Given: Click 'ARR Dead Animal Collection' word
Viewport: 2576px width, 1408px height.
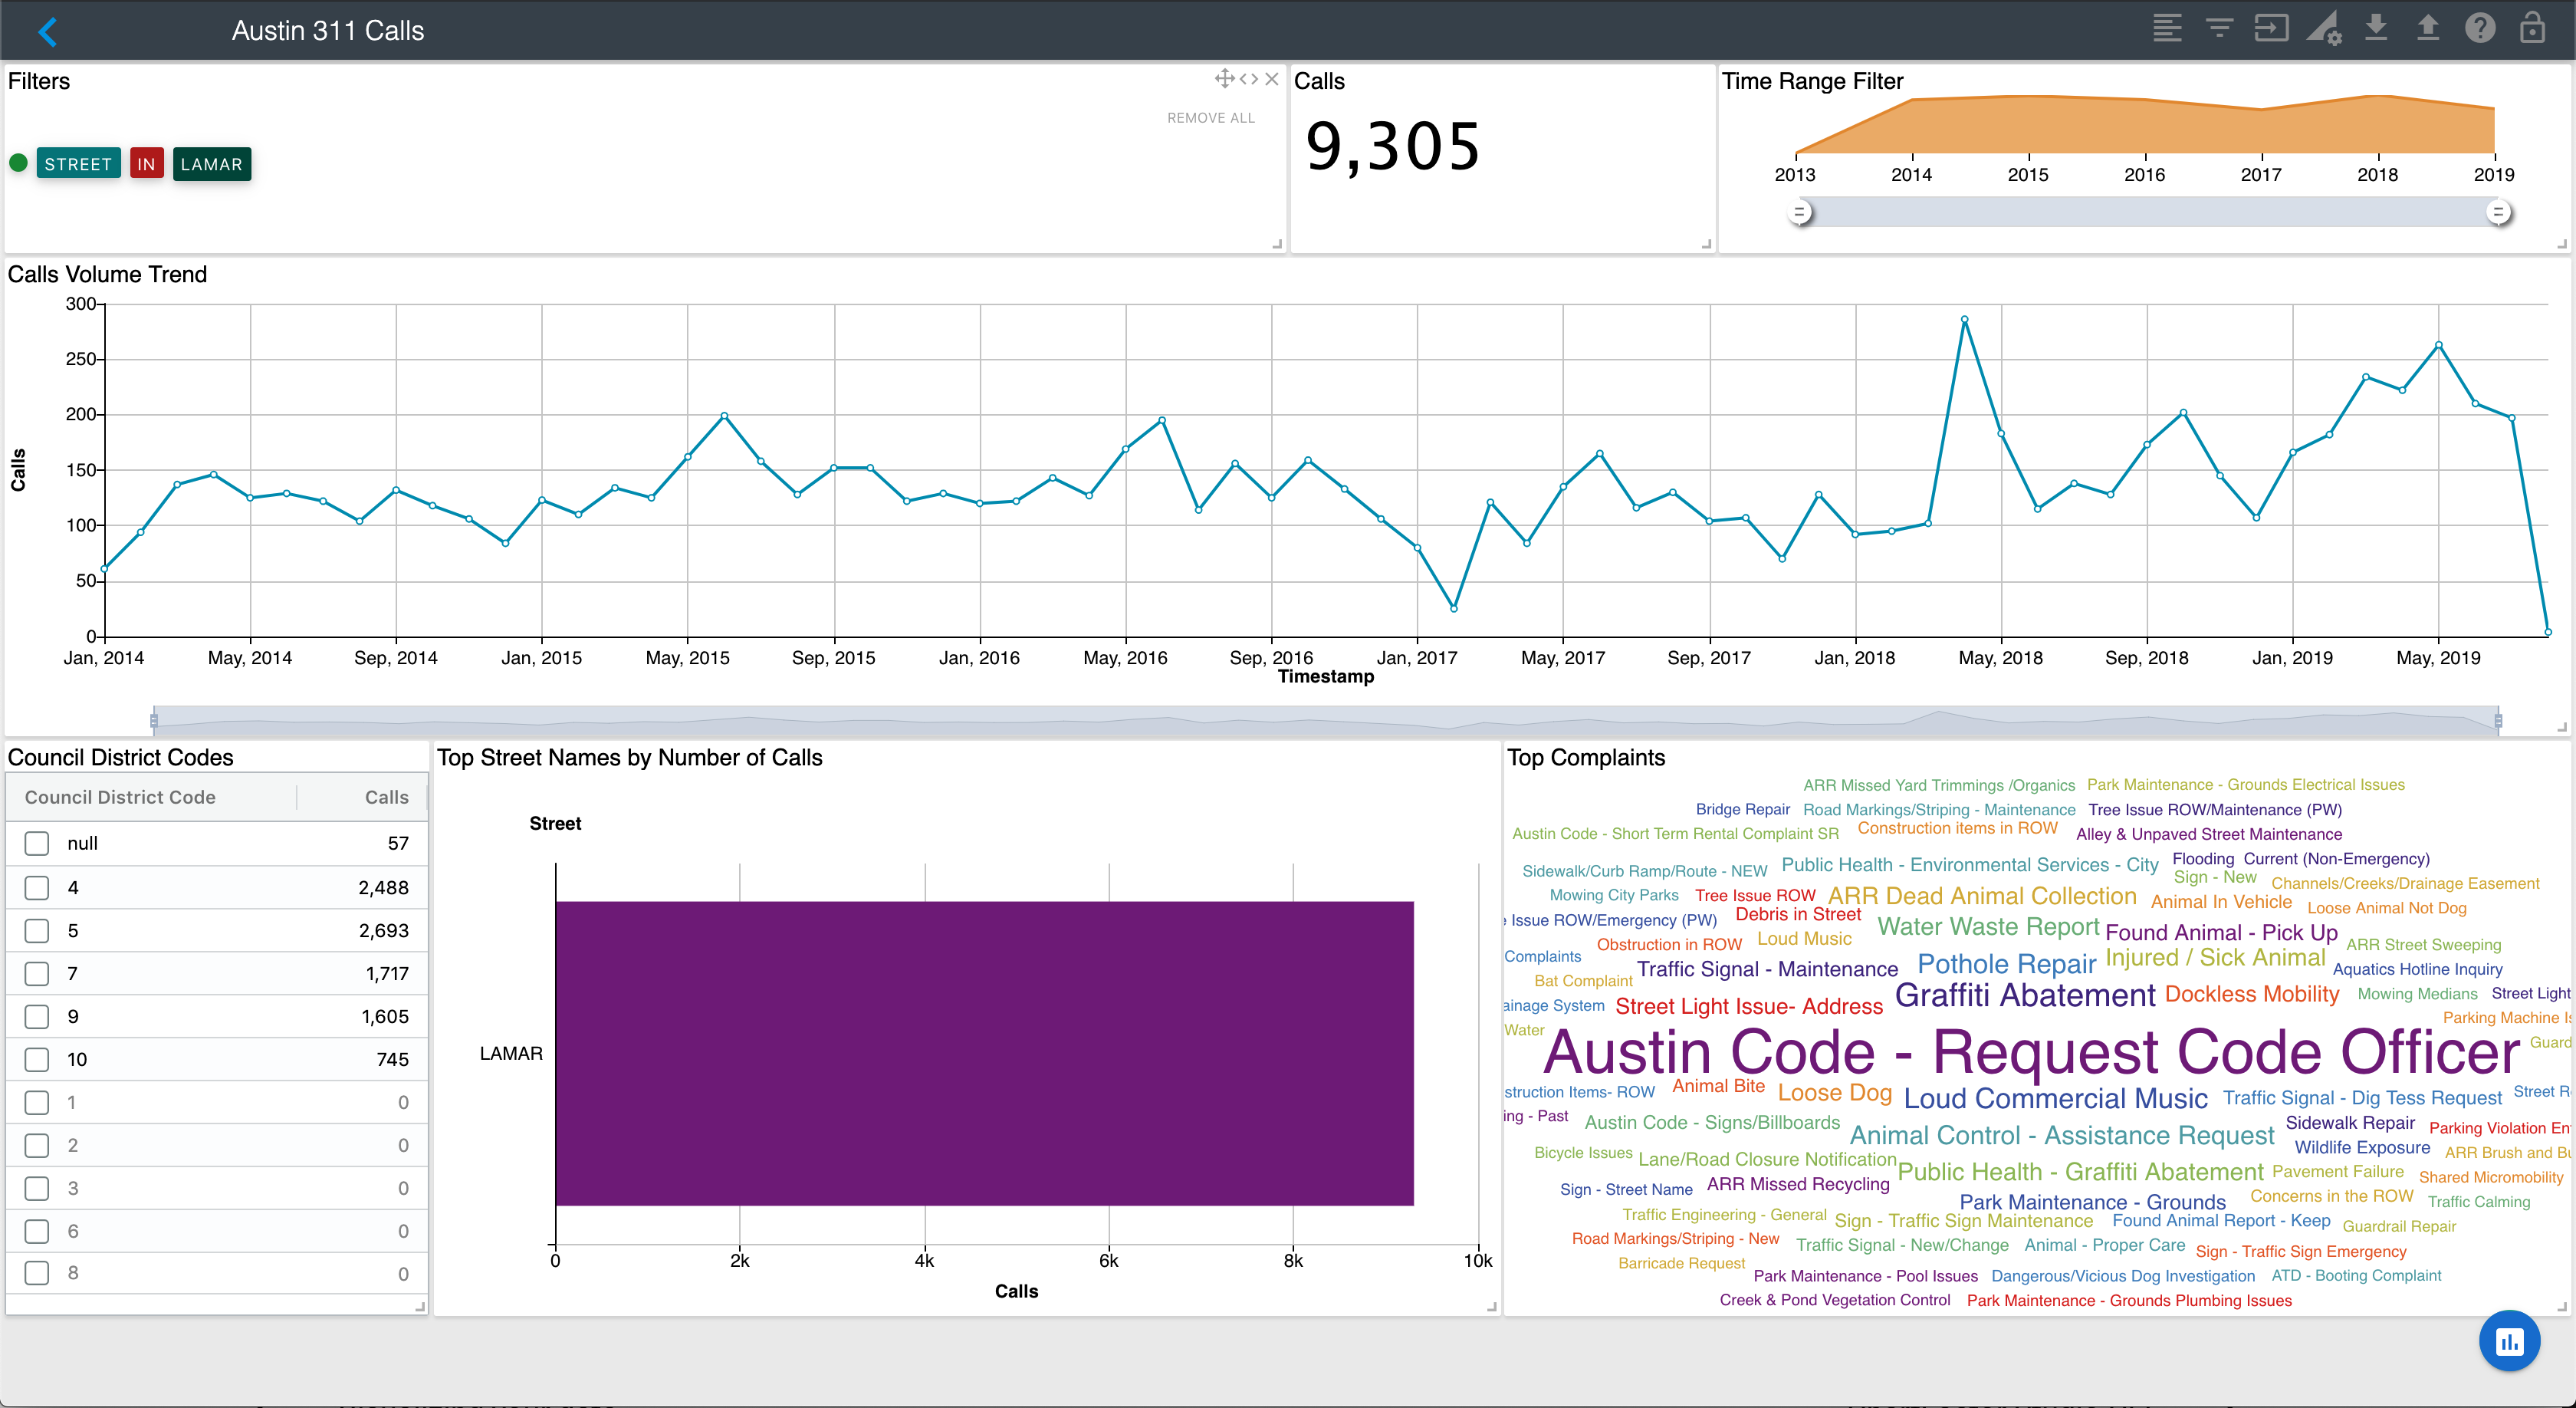Looking at the screenshot, I should pyautogui.click(x=1982, y=896).
